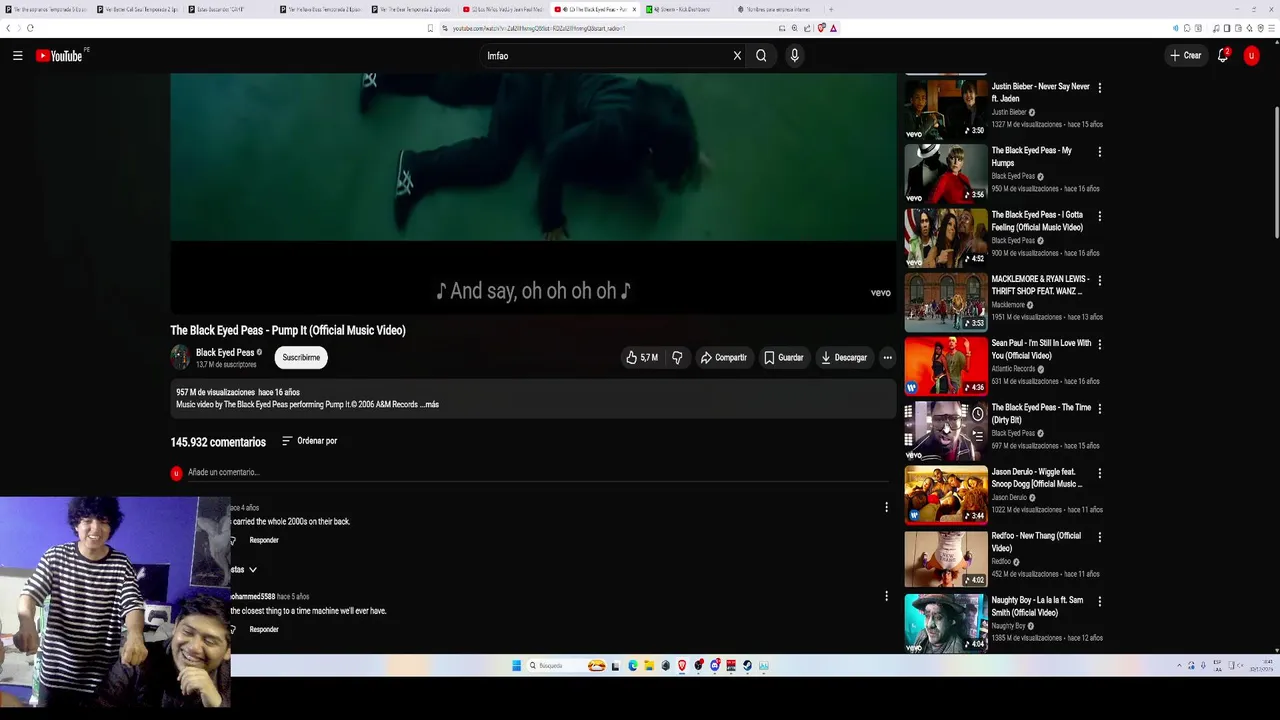Reload the page
Image resolution: width=1280 pixels, height=720 pixels.
30,28
